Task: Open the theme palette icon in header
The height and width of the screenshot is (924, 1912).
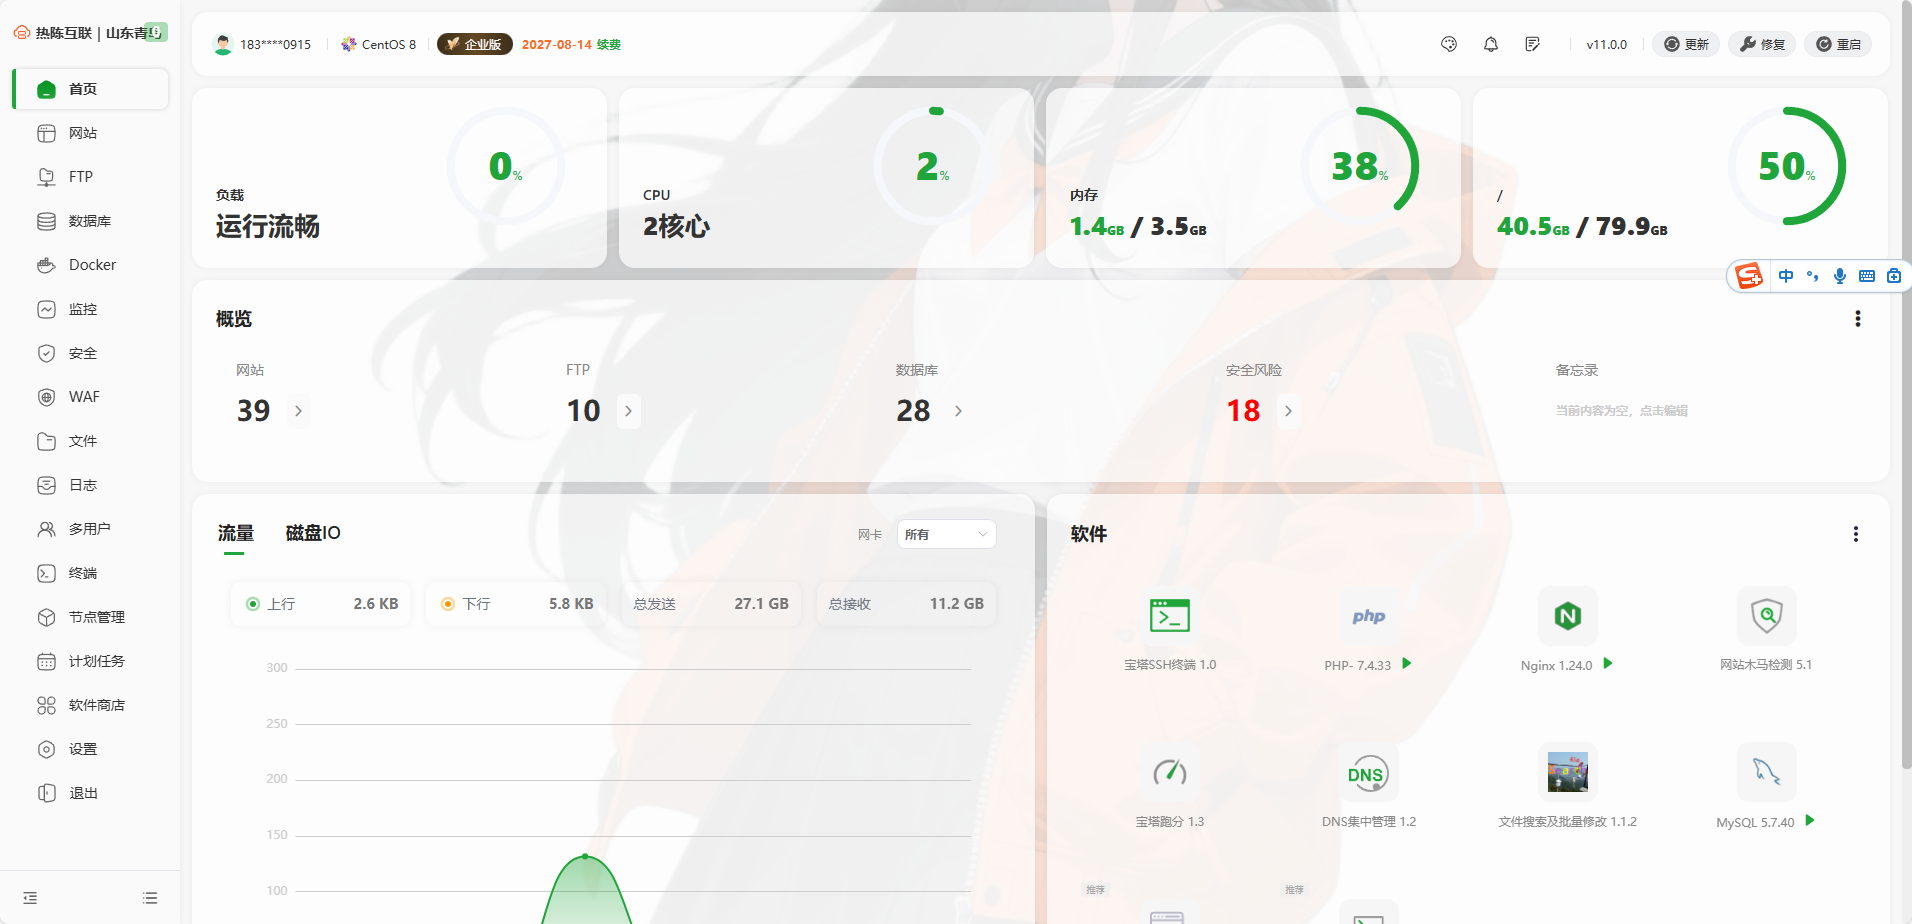Action: pos(1448,44)
